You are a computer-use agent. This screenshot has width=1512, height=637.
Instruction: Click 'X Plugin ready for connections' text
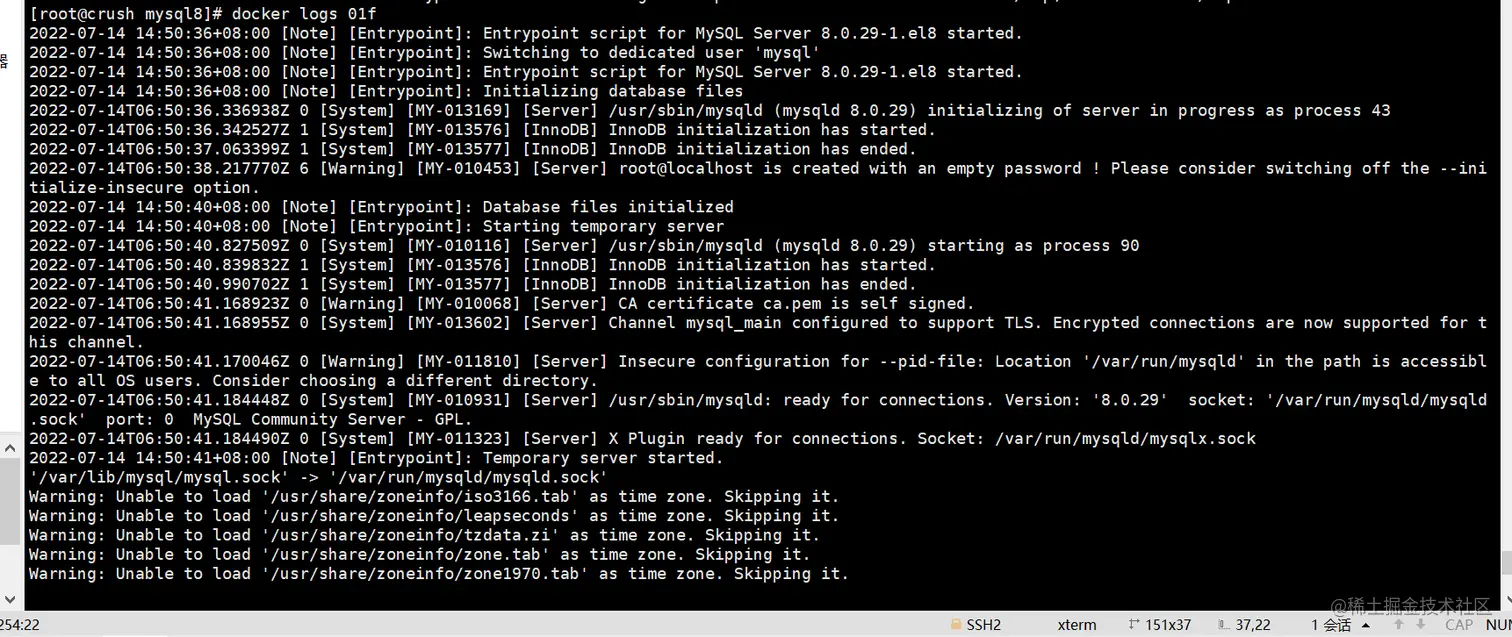coord(753,438)
